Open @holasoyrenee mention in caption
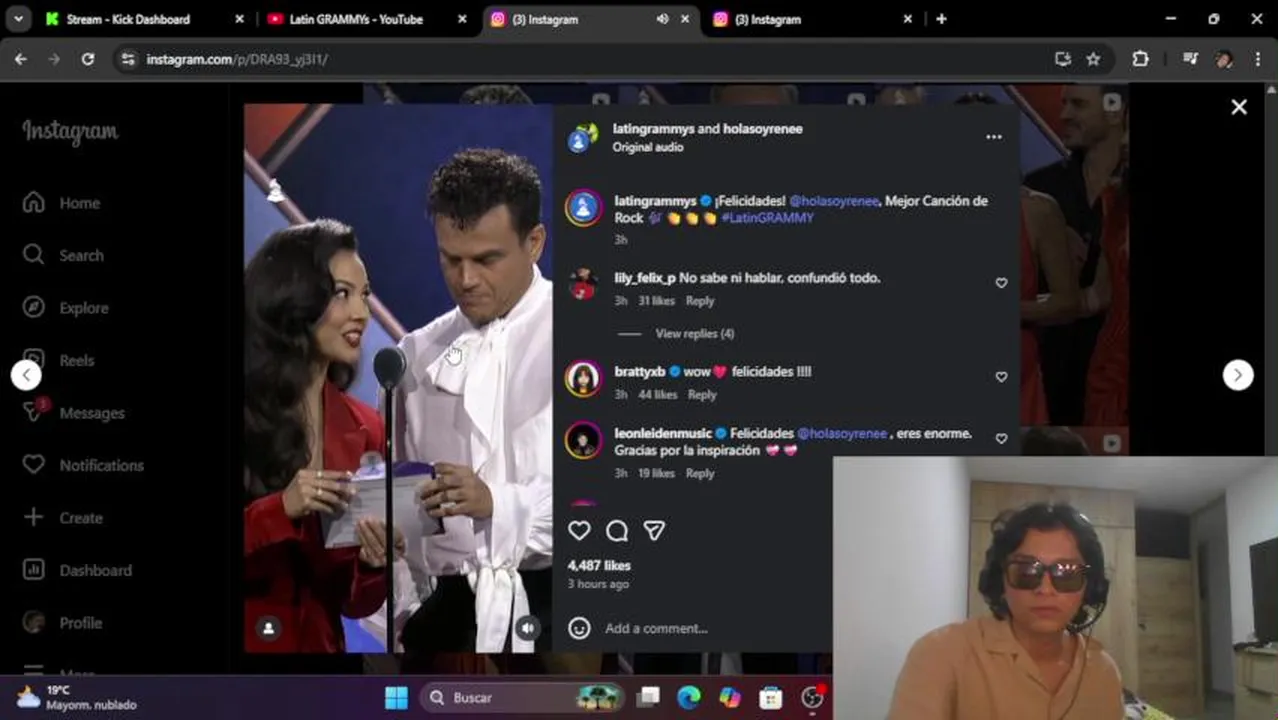 pyautogui.click(x=834, y=201)
